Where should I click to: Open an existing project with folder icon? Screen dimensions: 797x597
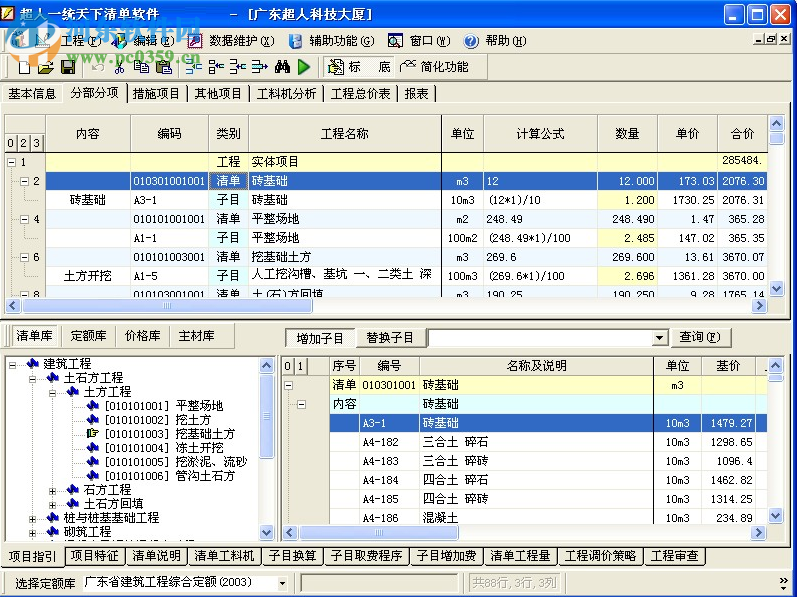(x=46, y=67)
